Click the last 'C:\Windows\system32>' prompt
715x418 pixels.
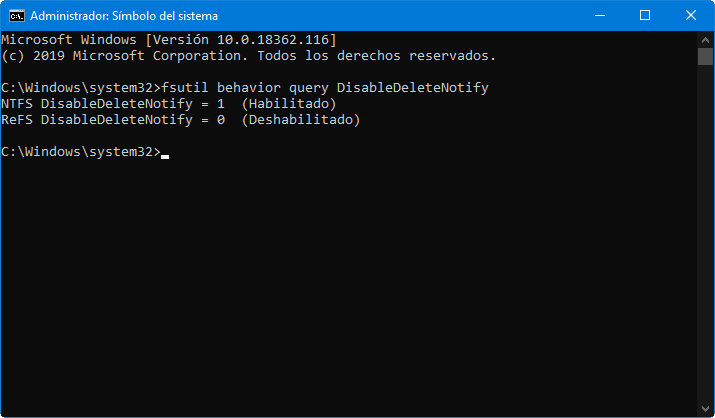pyautogui.click(x=80, y=152)
